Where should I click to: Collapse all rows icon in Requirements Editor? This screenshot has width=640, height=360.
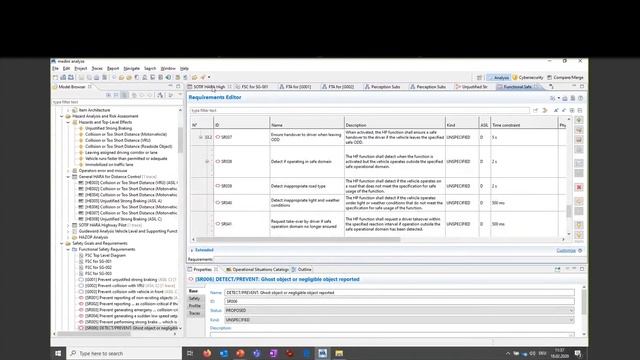tap(580, 110)
